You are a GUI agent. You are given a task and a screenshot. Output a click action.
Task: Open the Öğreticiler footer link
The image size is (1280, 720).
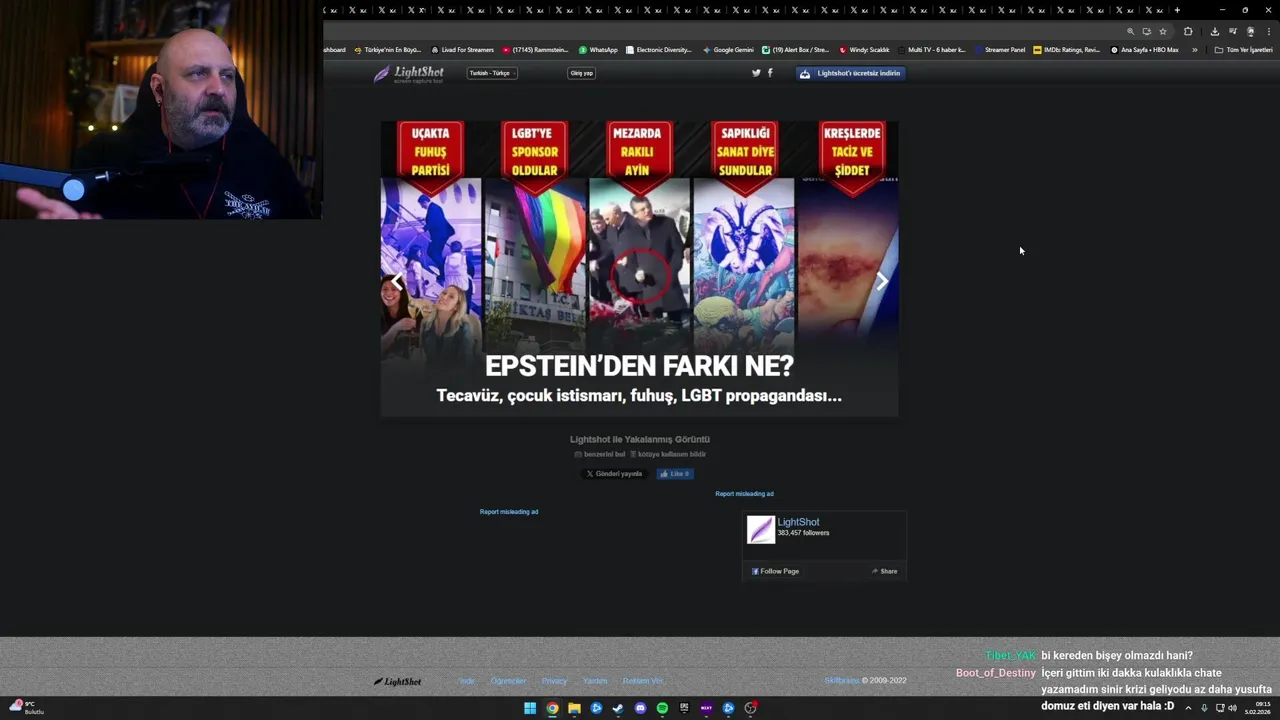[508, 681]
